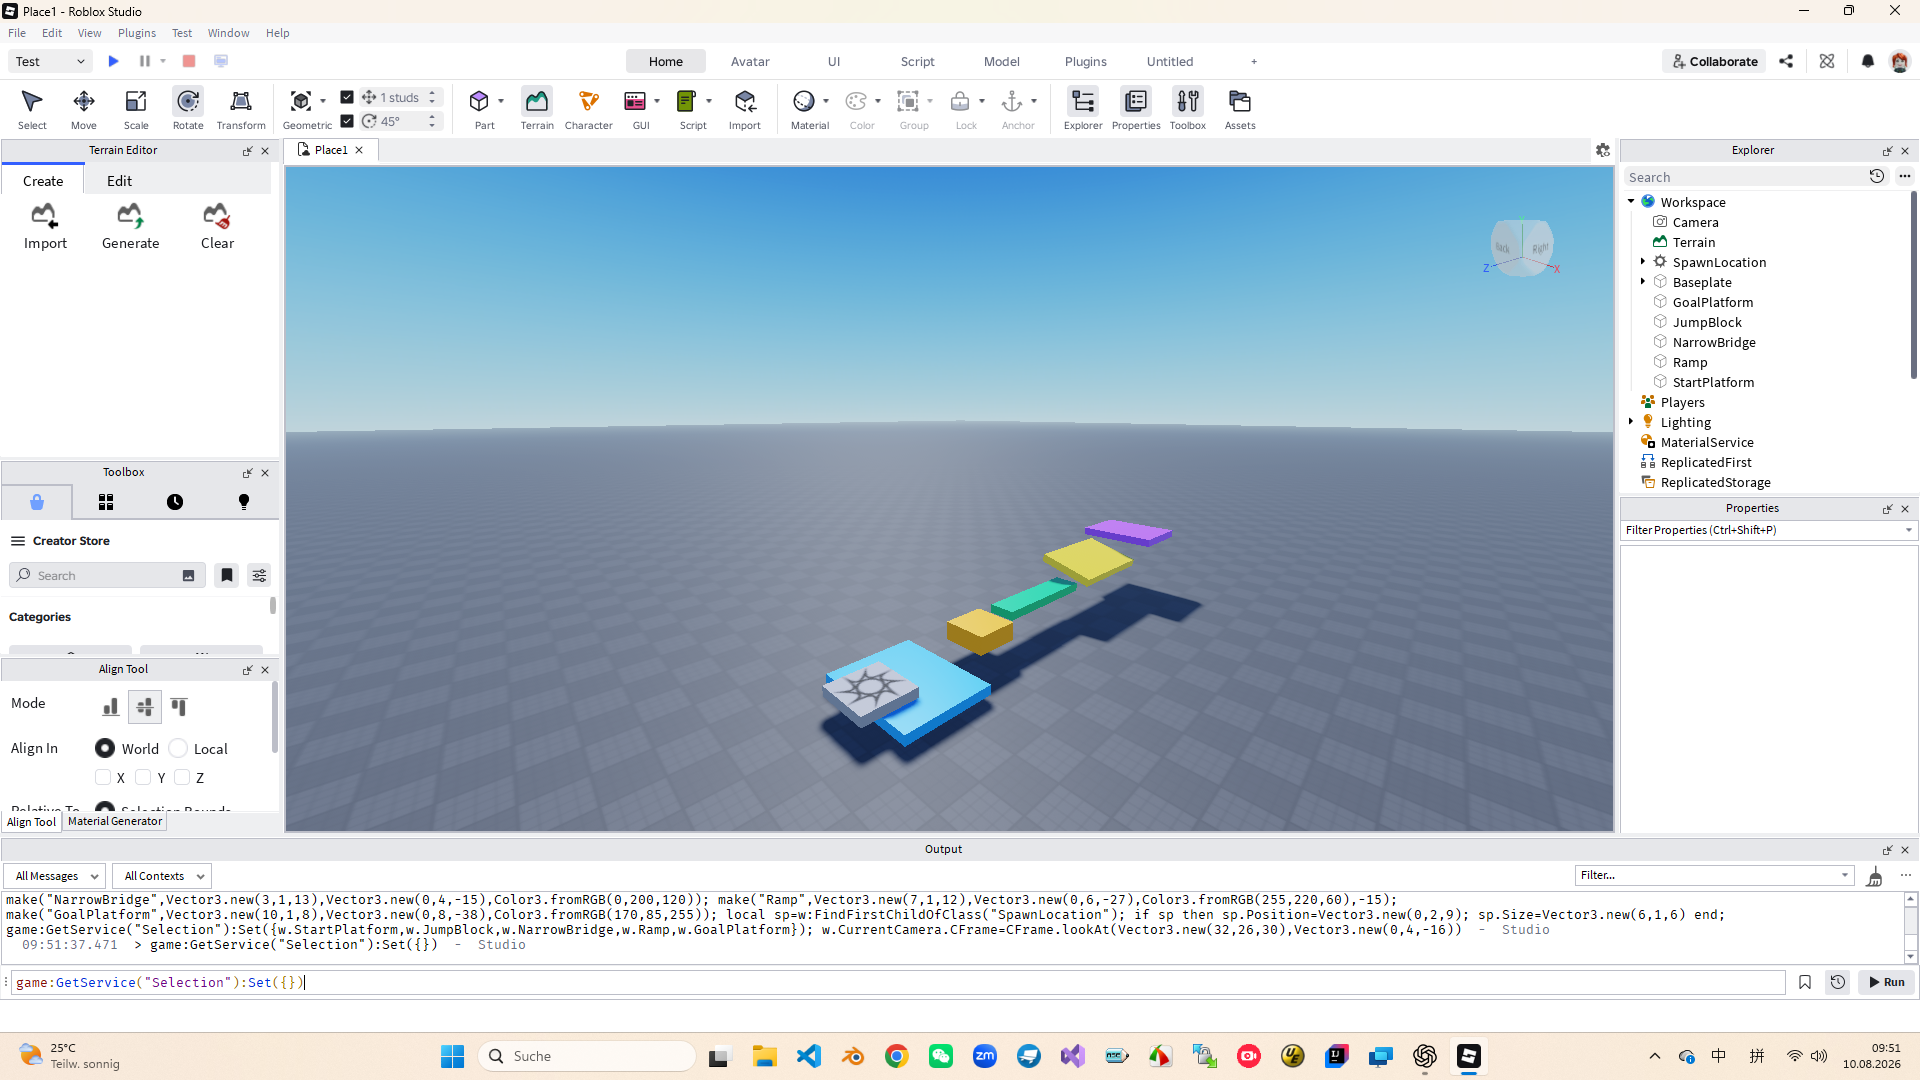Open the Terrain editor tool

(537, 109)
